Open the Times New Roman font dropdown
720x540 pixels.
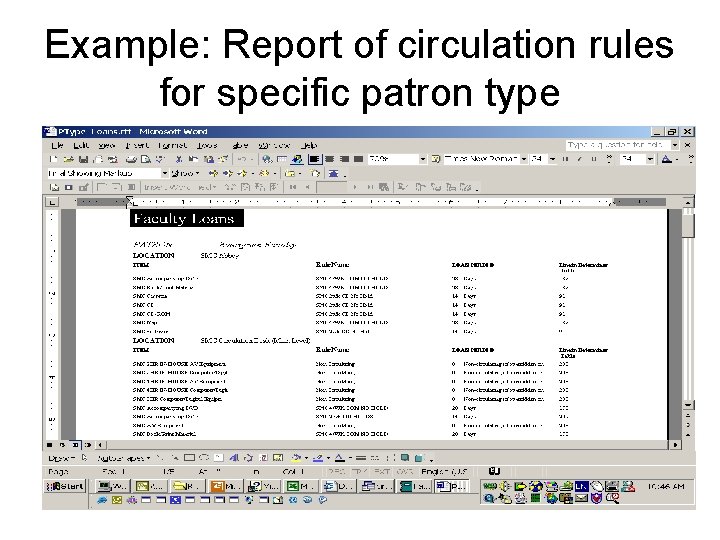pyautogui.click(x=523, y=159)
